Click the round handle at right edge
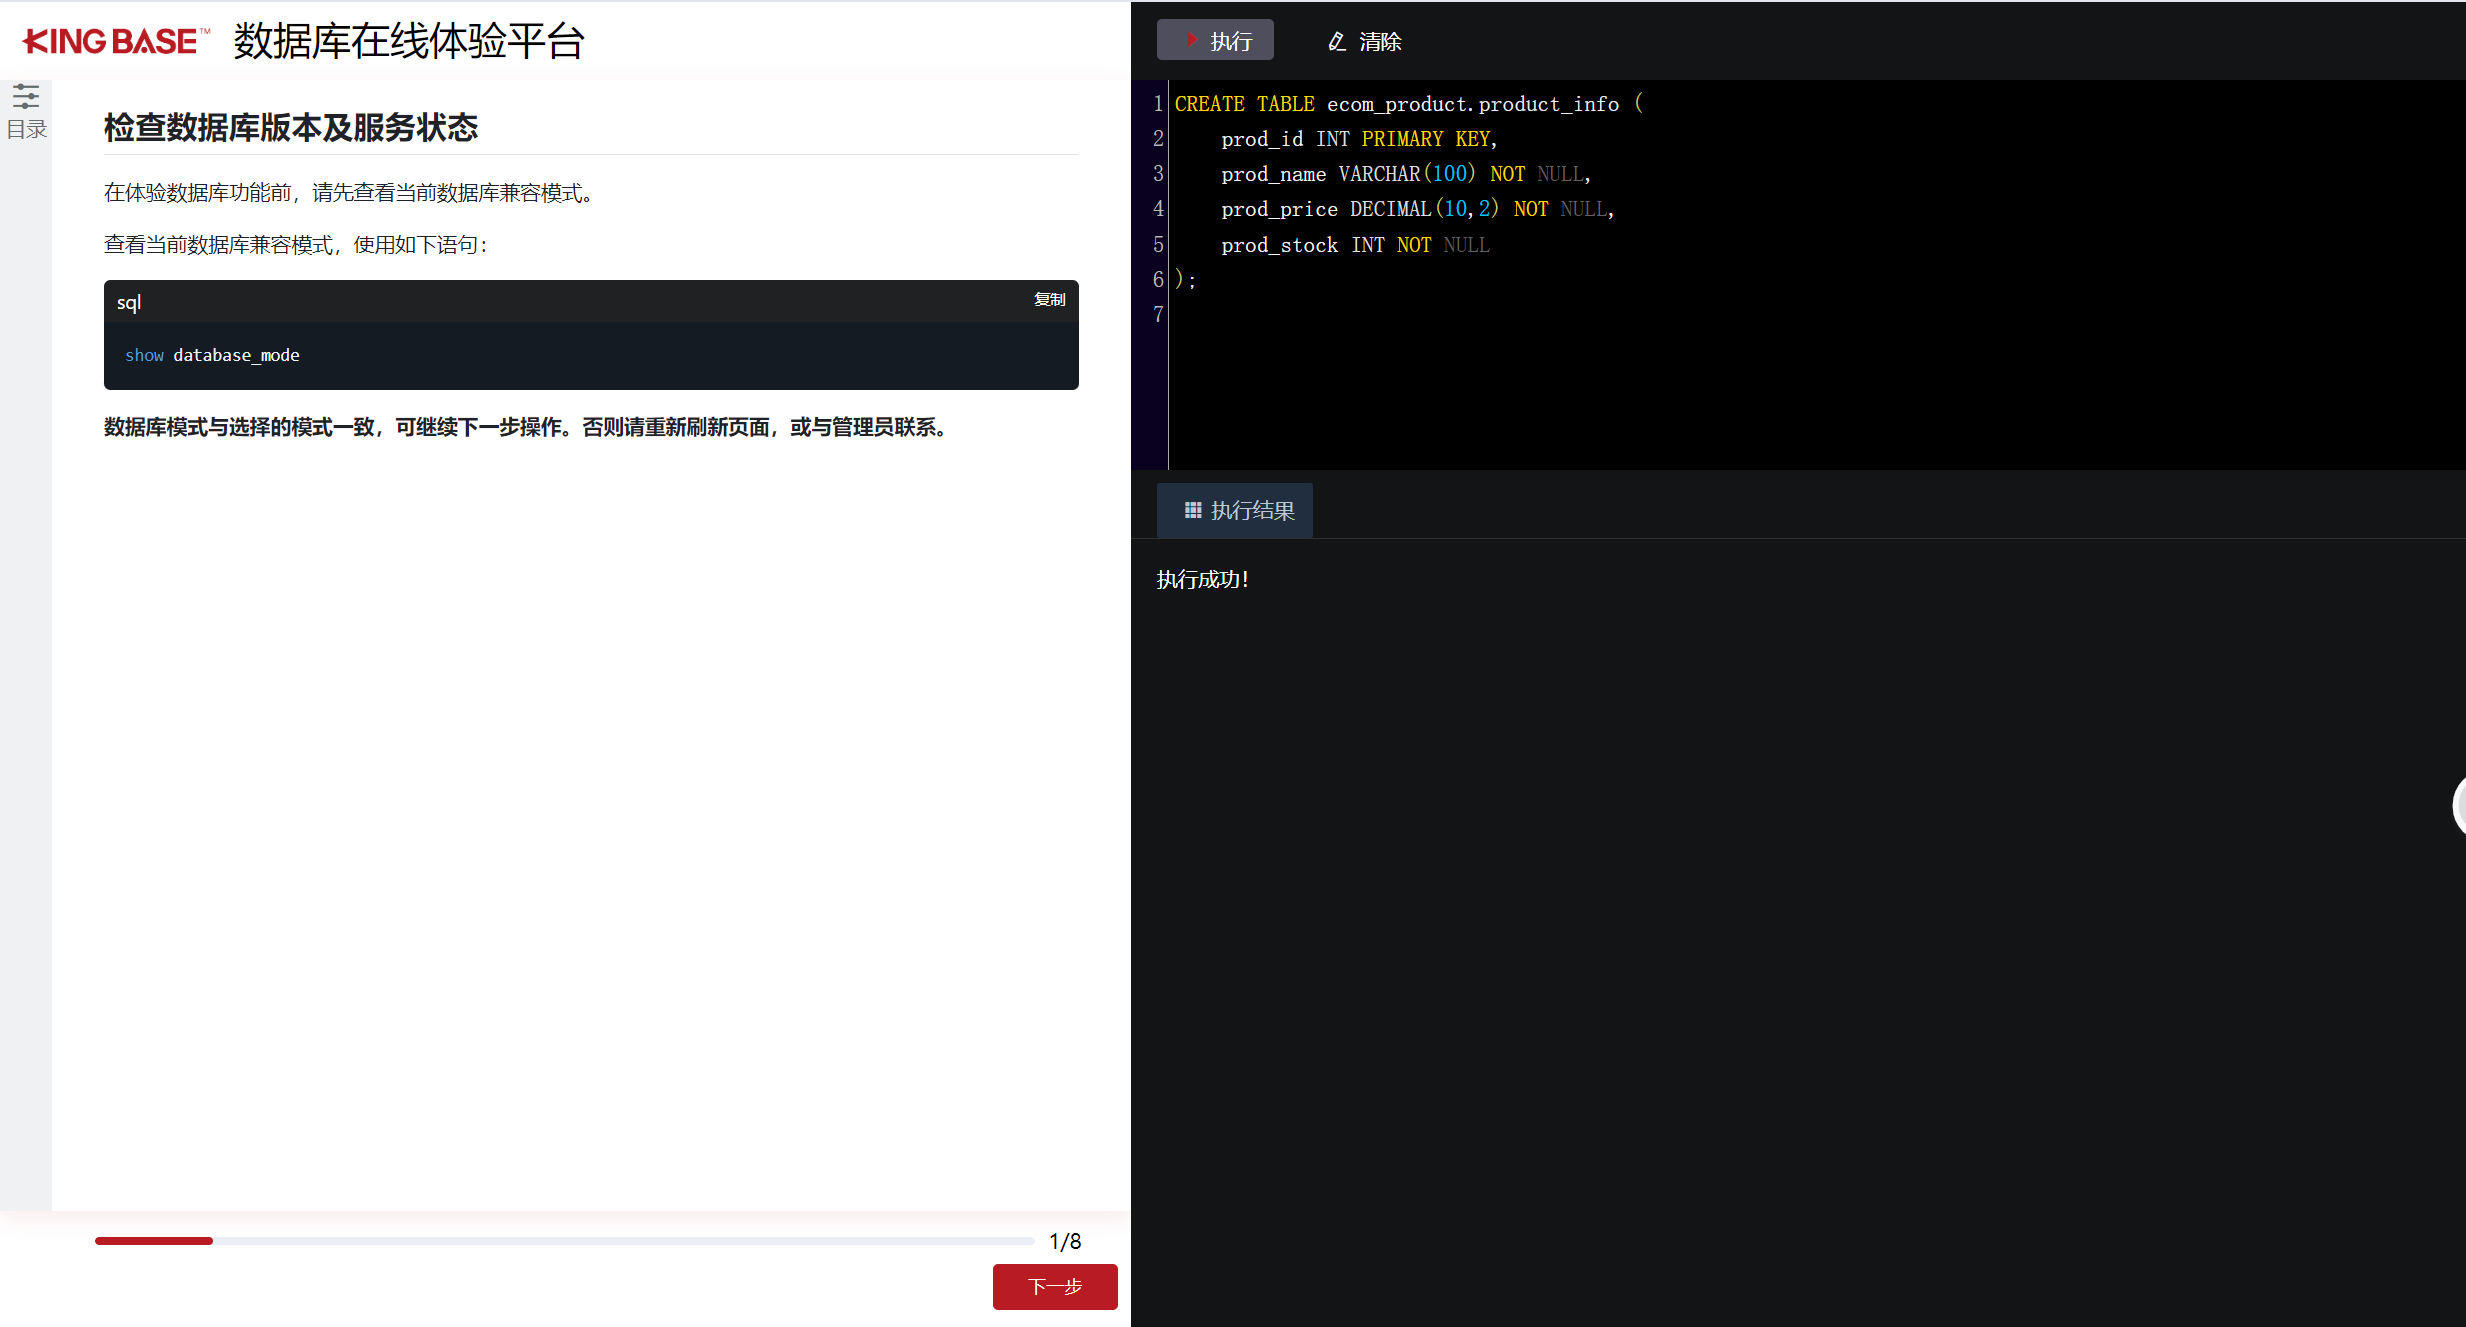2466x1327 pixels. pos(2459,805)
